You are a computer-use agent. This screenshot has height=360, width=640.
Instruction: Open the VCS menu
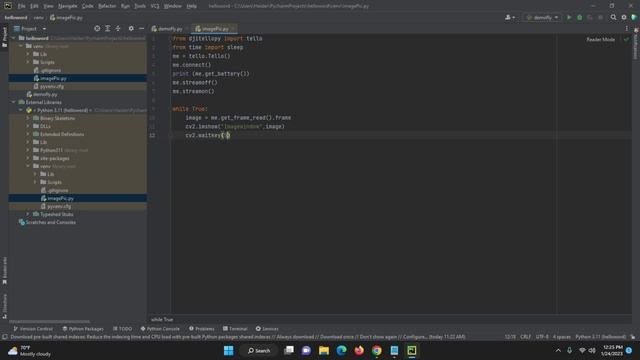pyautogui.click(x=155, y=6)
